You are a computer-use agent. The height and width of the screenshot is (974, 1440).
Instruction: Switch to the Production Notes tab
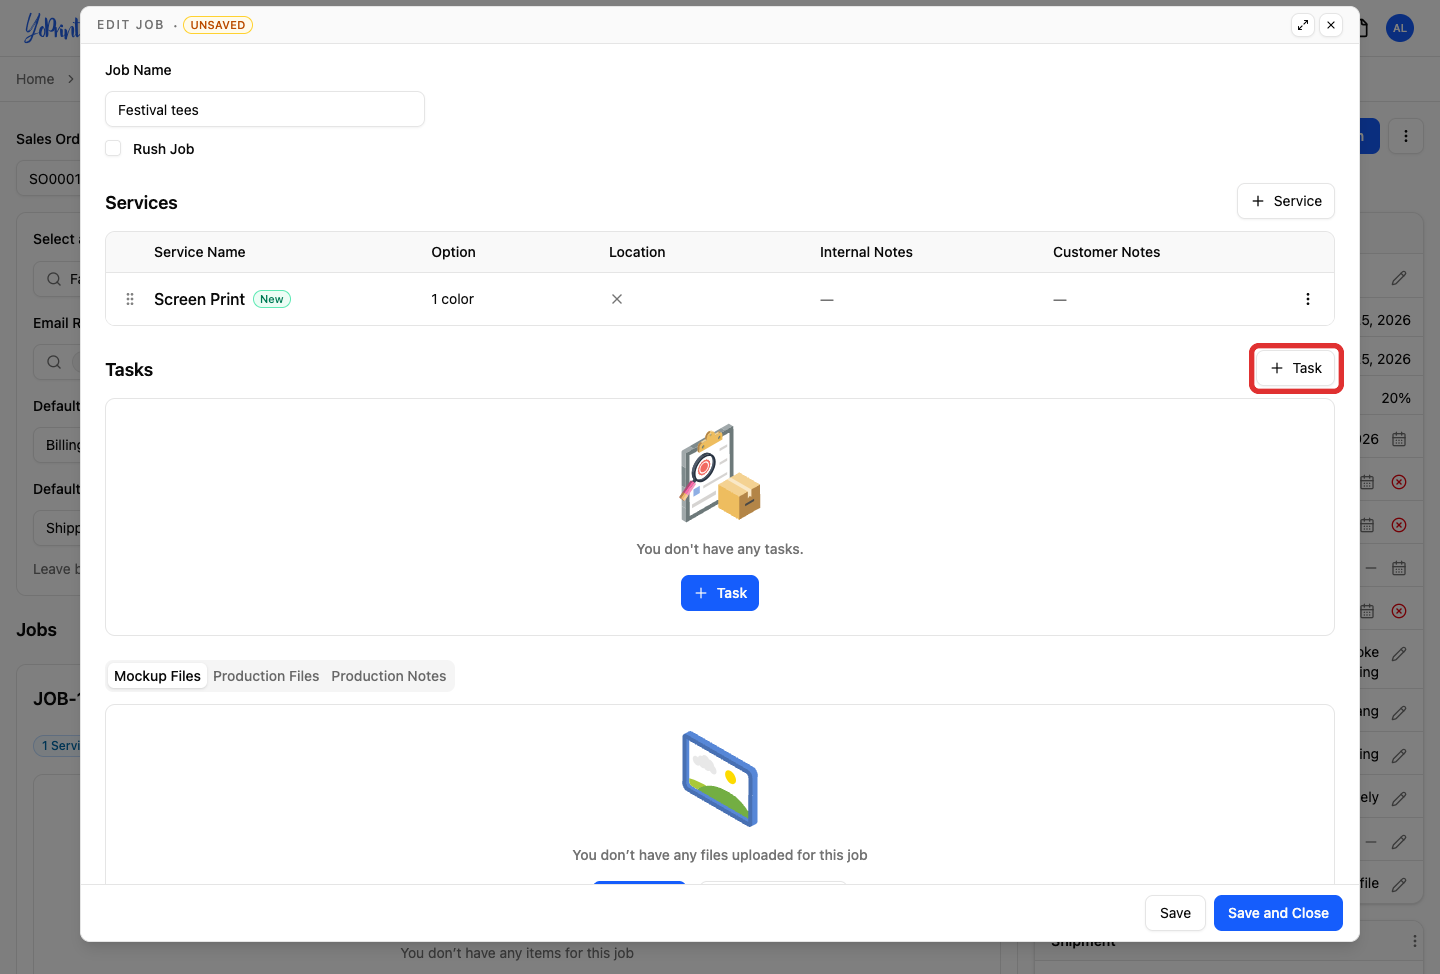389,676
